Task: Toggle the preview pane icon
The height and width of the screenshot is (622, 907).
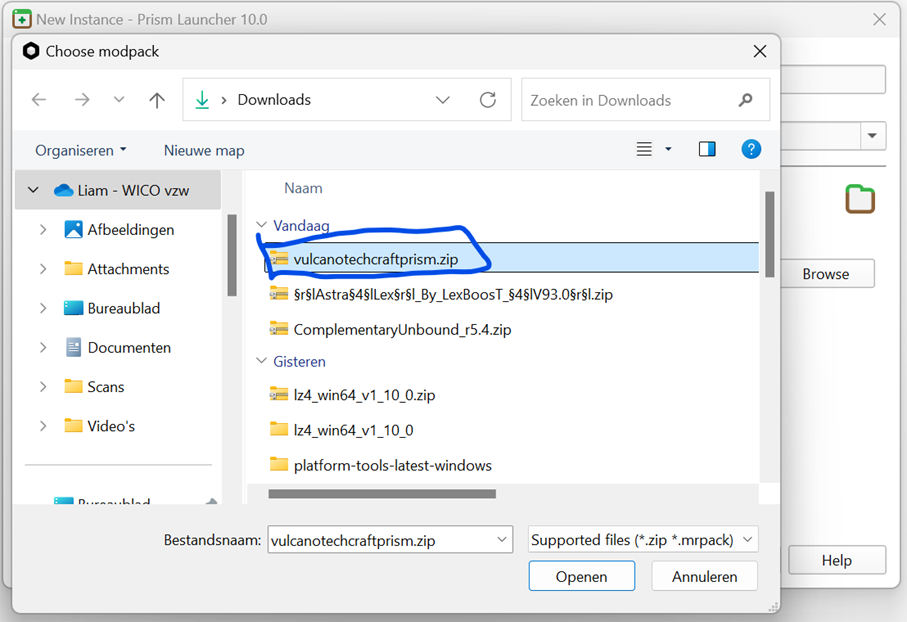Action: pyautogui.click(x=707, y=150)
